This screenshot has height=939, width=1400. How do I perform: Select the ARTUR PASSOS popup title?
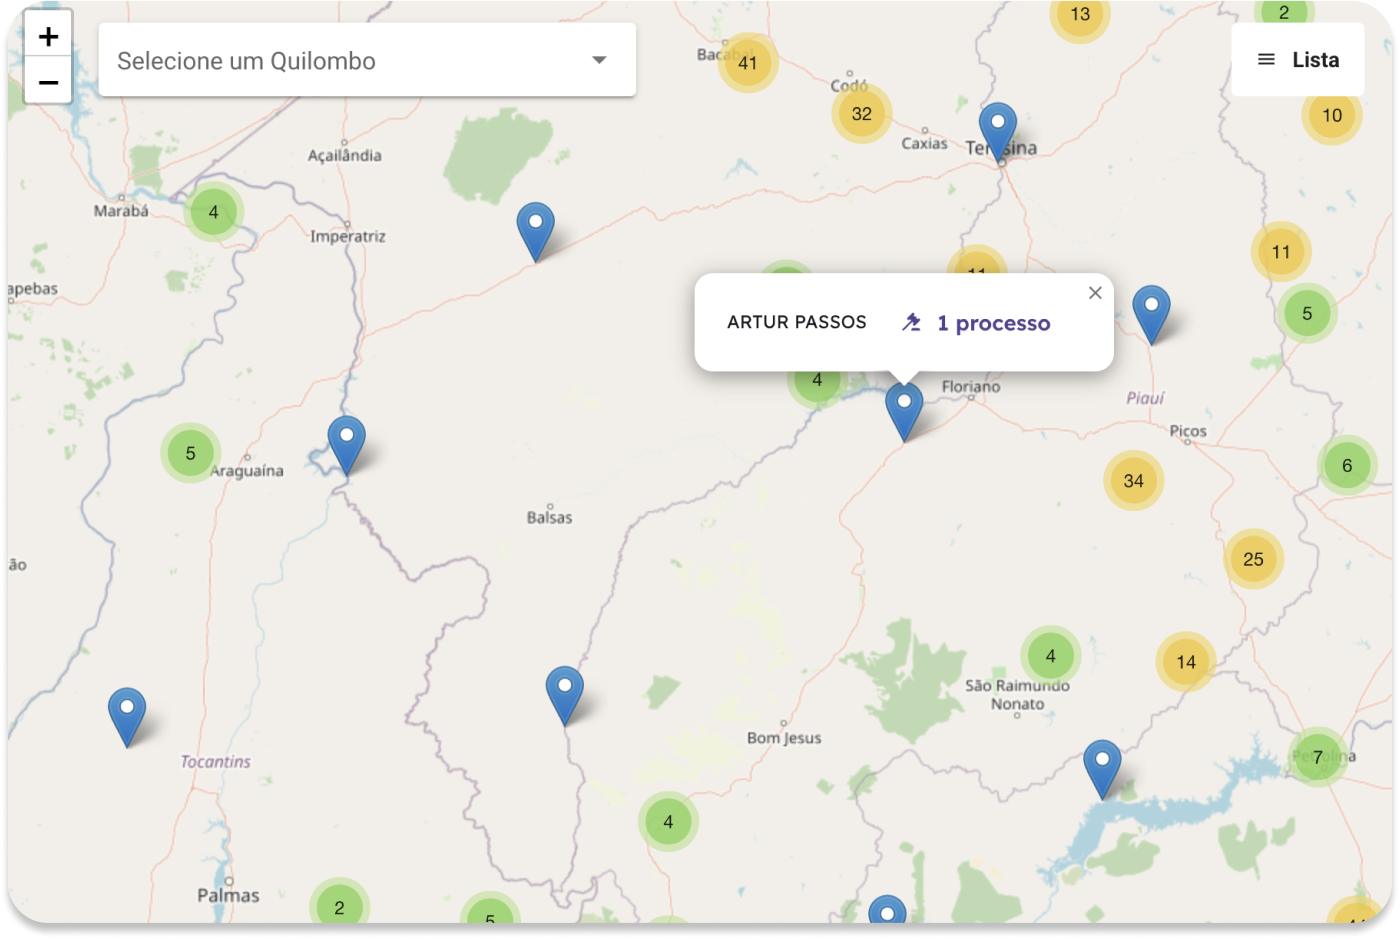coord(797,322)
